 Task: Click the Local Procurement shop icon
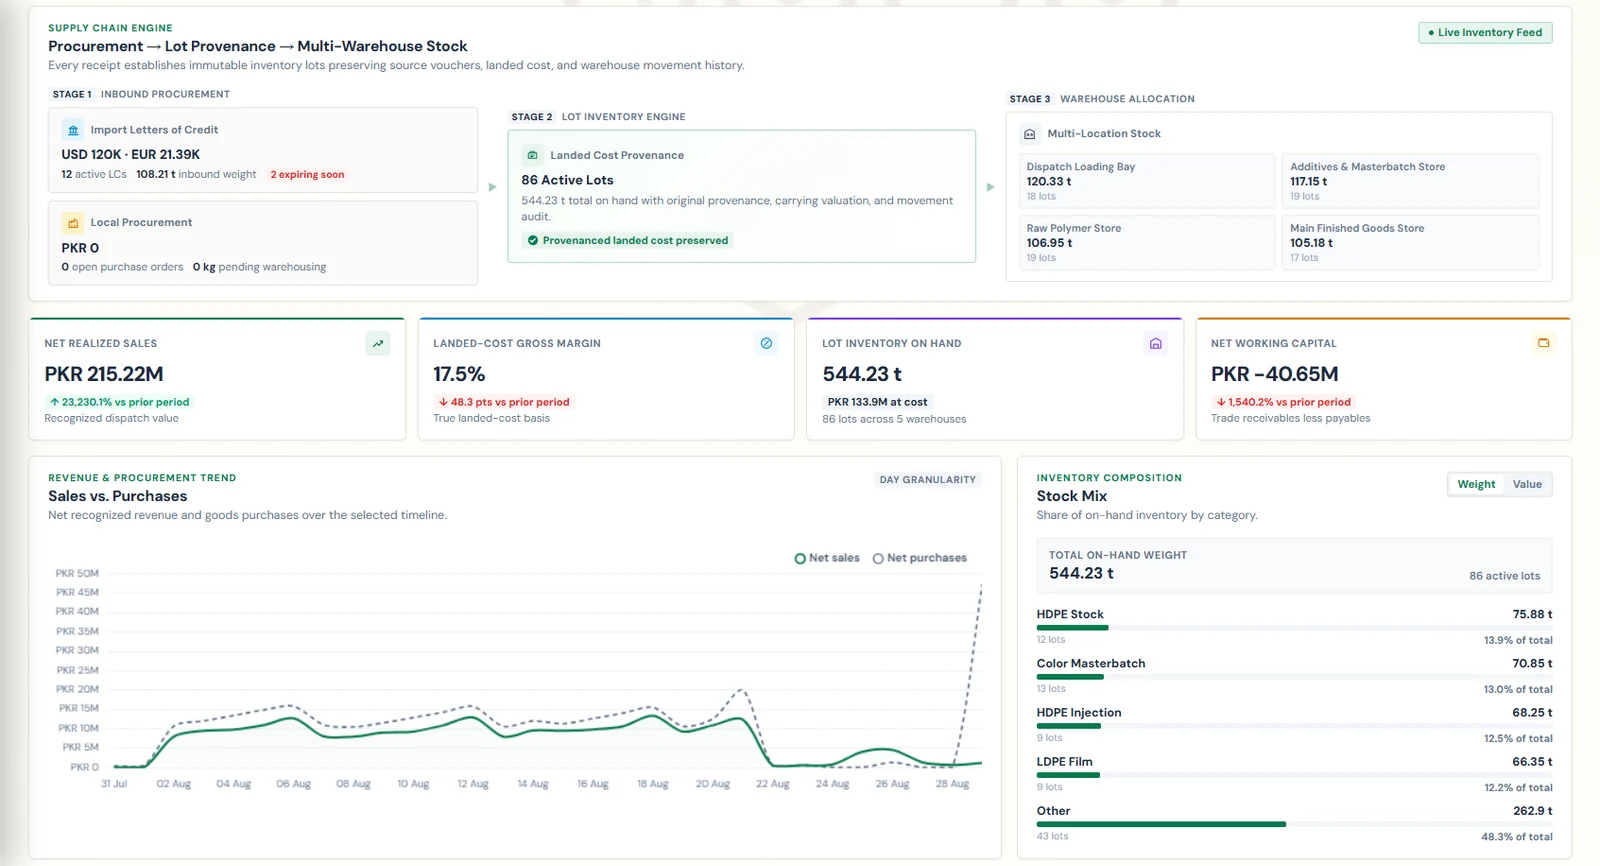click(x=73, y=223)
